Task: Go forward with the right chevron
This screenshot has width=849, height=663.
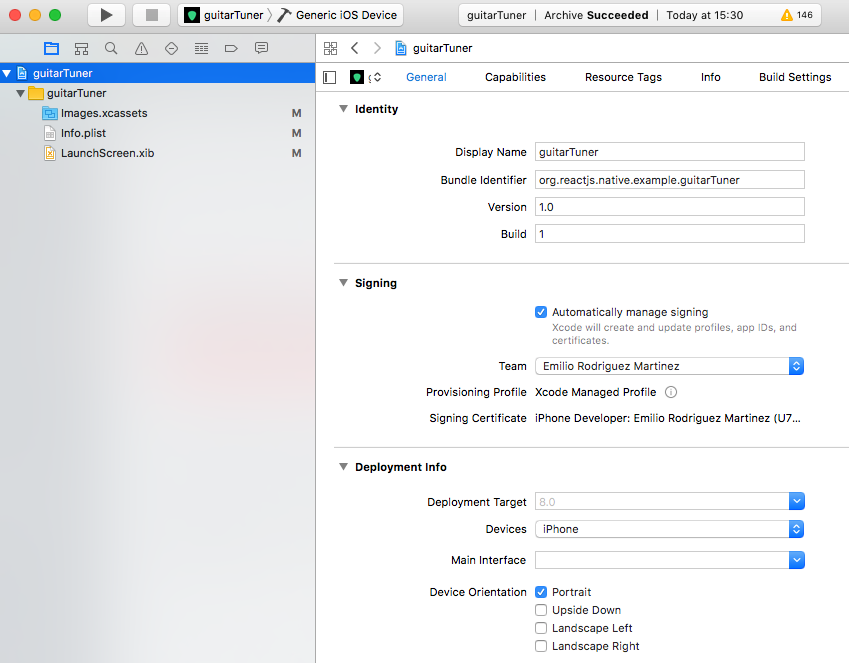Action: point(377,48)
